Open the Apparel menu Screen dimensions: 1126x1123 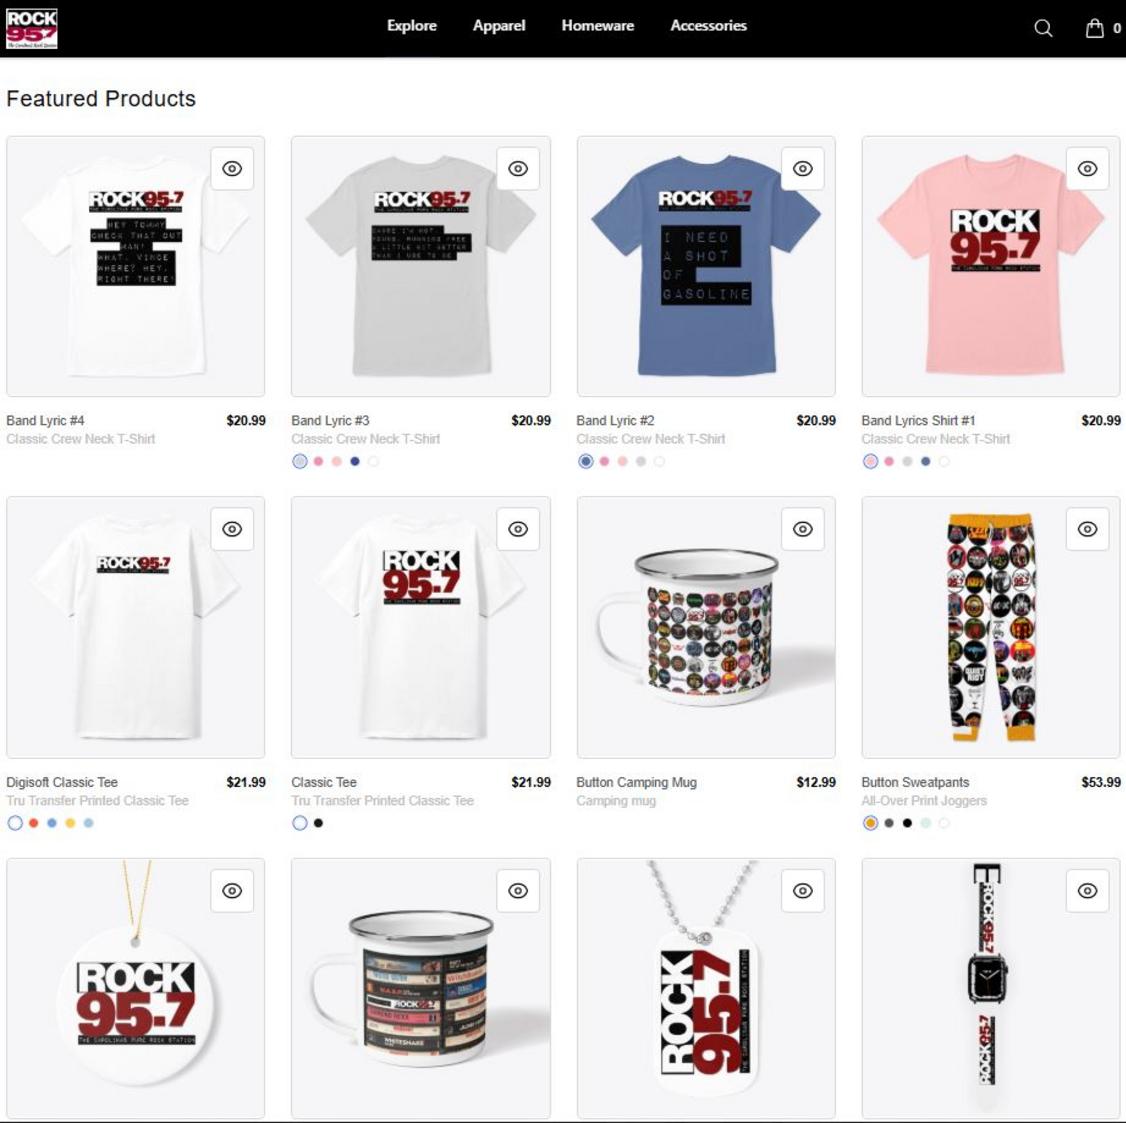pos(498,26)
